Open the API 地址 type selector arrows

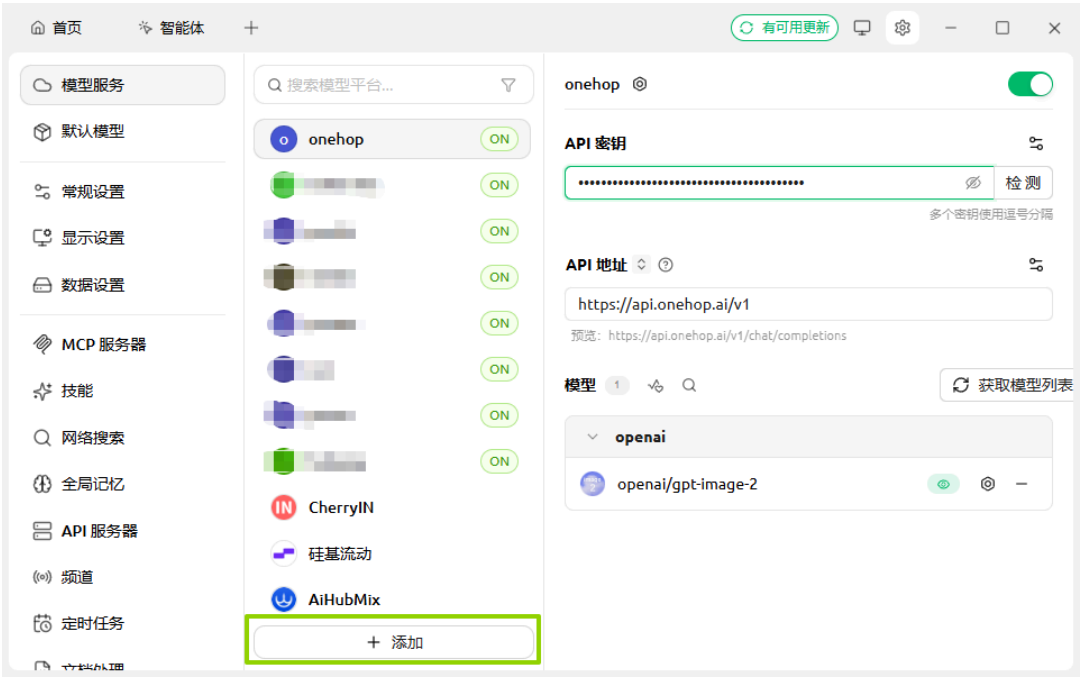643,265
